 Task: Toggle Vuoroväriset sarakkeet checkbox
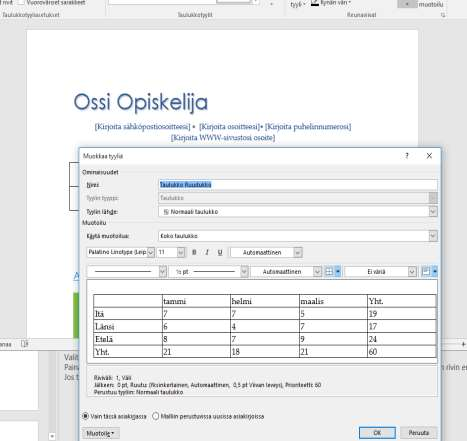[x=21, y=2]
